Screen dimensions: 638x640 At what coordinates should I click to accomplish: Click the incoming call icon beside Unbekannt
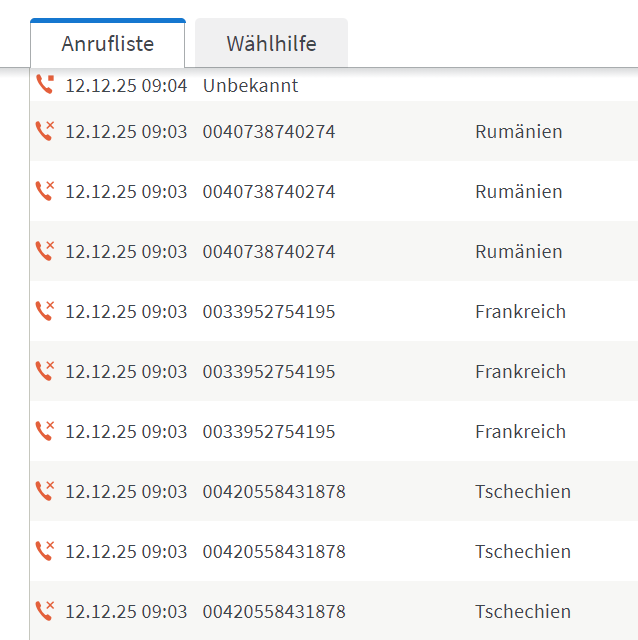point(44,85)
